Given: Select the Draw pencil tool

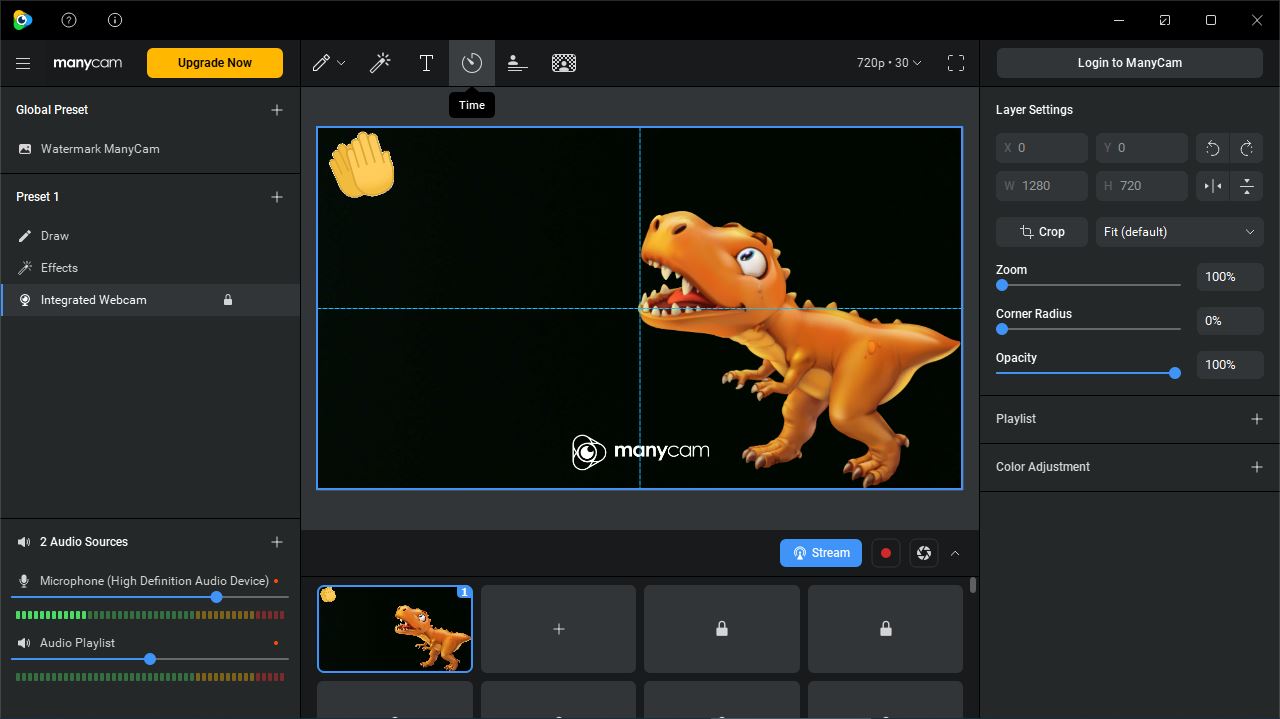Looking at the screenshot, I should (321, 63).
